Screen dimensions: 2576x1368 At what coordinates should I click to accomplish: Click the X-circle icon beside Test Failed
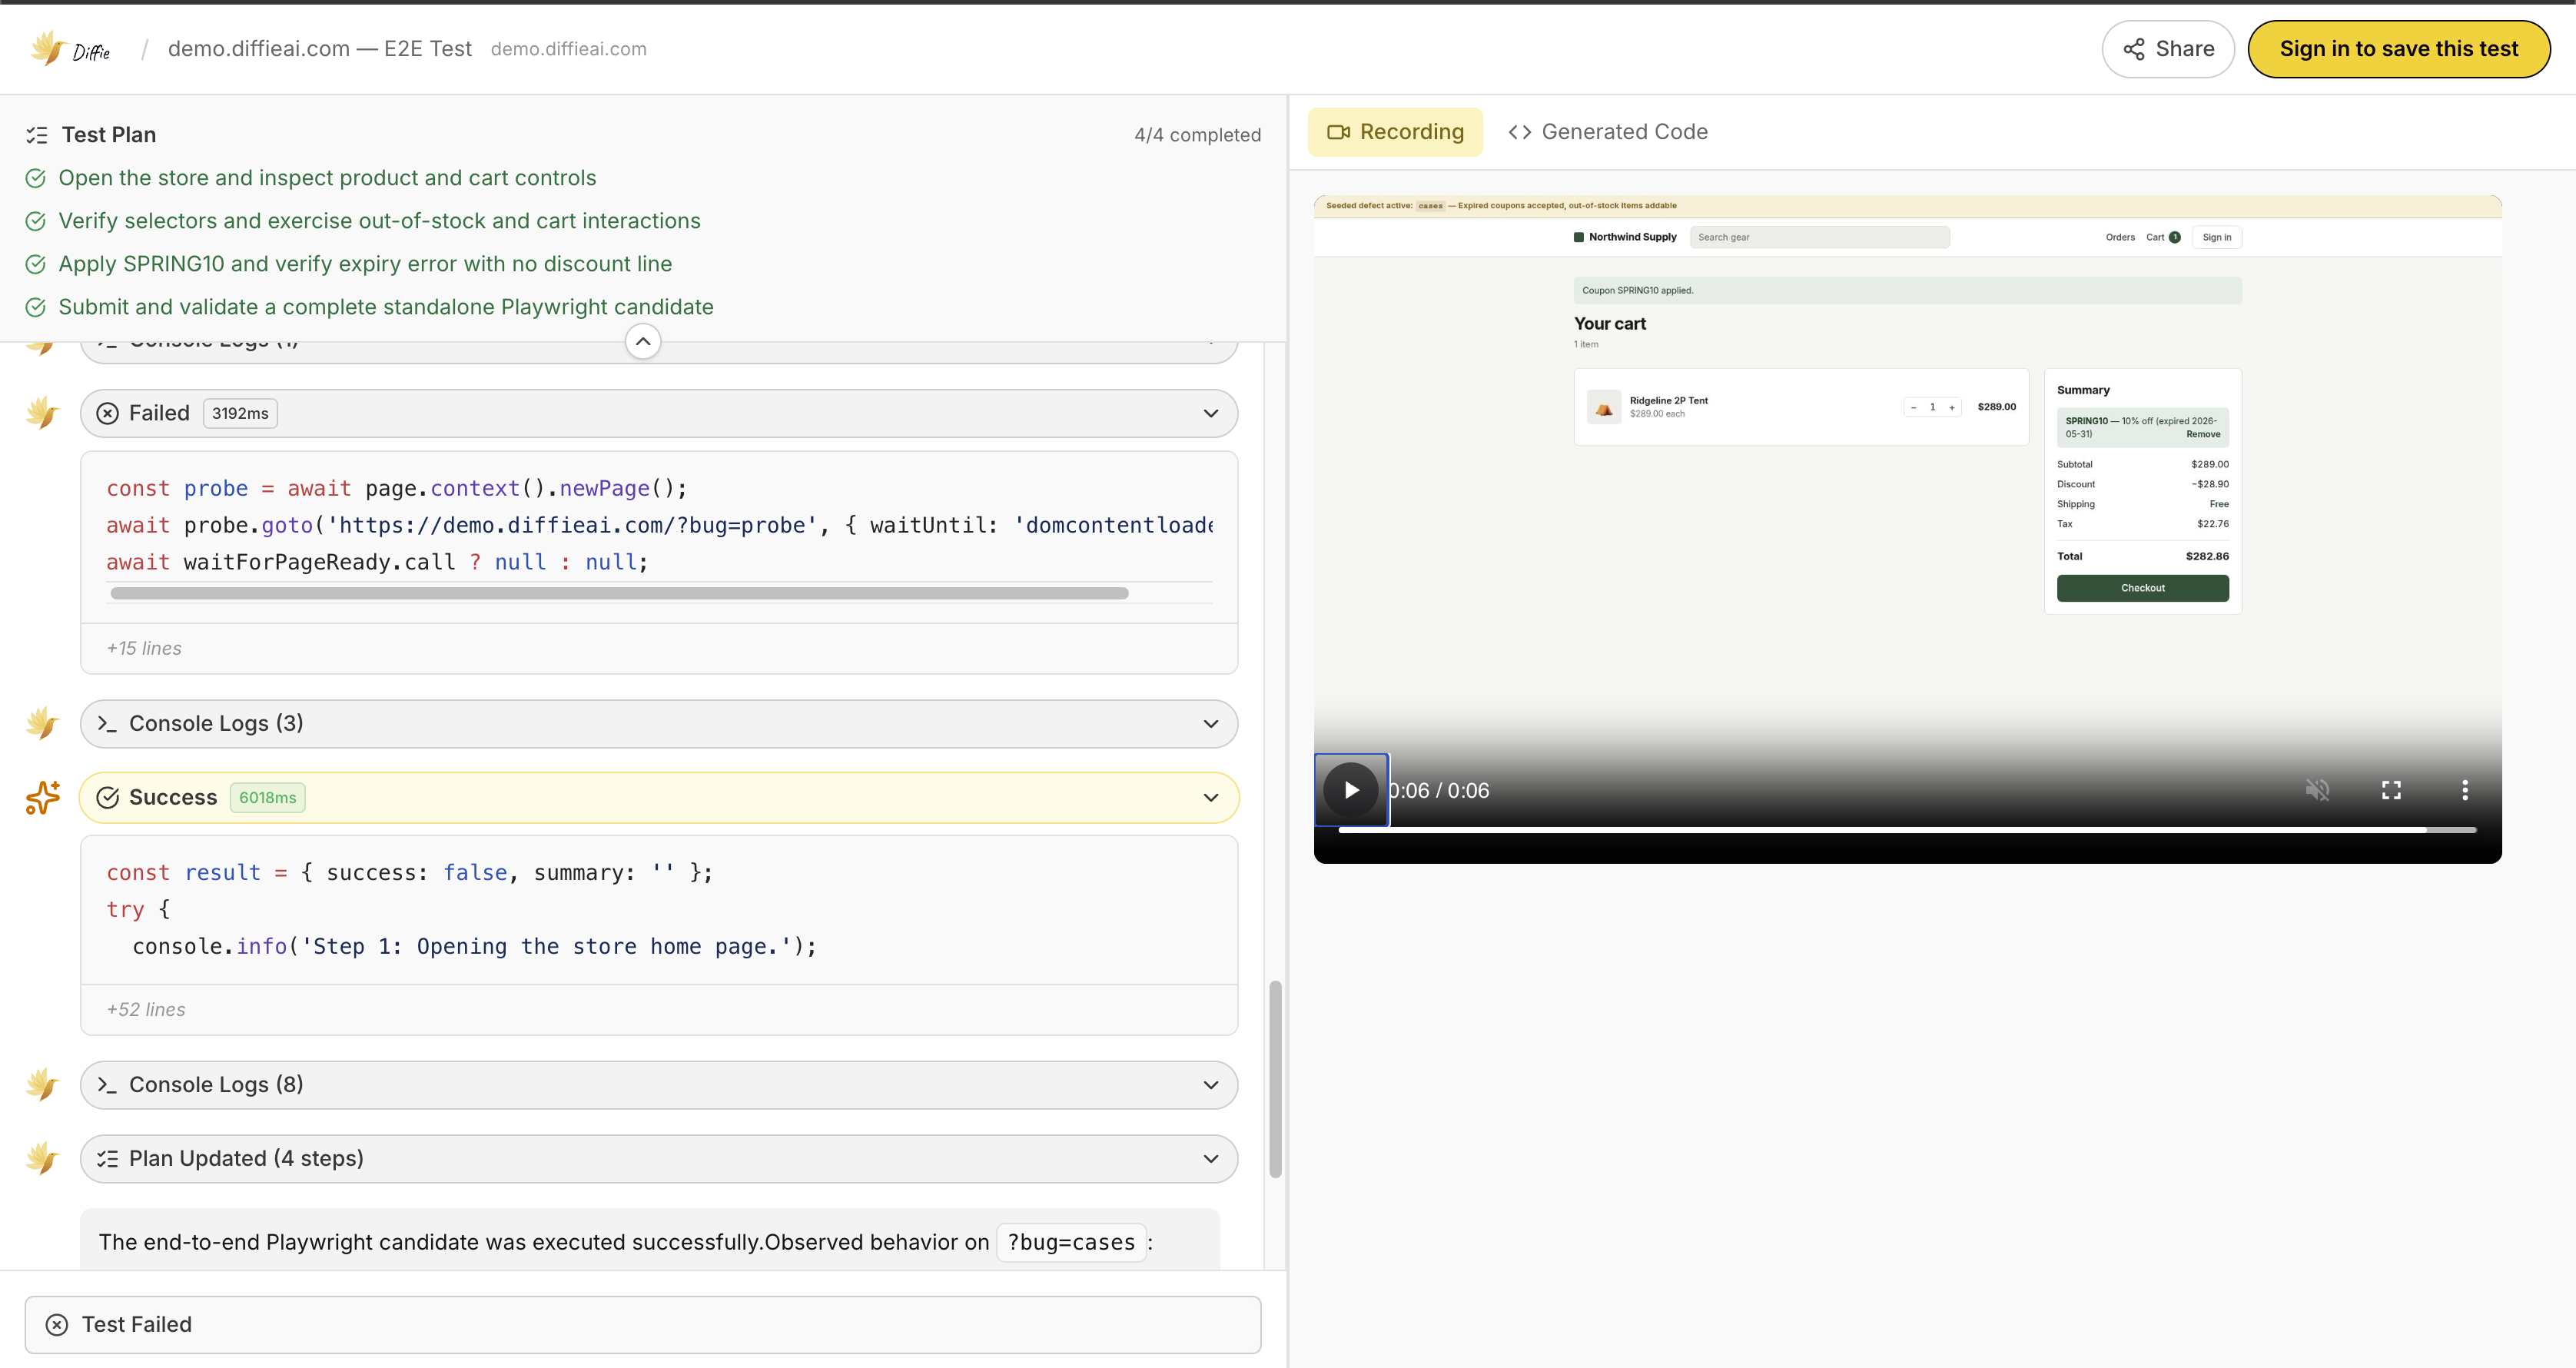[x=57, y=1325]
